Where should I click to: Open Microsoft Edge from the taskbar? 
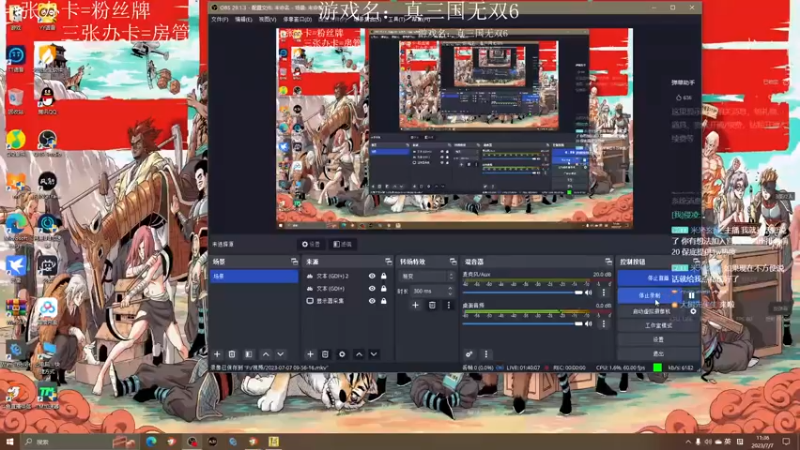[151, 441]
